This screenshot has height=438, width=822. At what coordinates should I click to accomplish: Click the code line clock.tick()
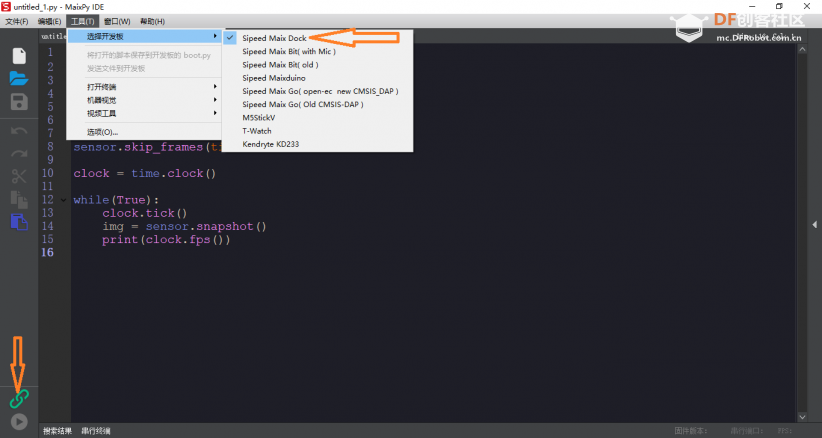(145, 213)
